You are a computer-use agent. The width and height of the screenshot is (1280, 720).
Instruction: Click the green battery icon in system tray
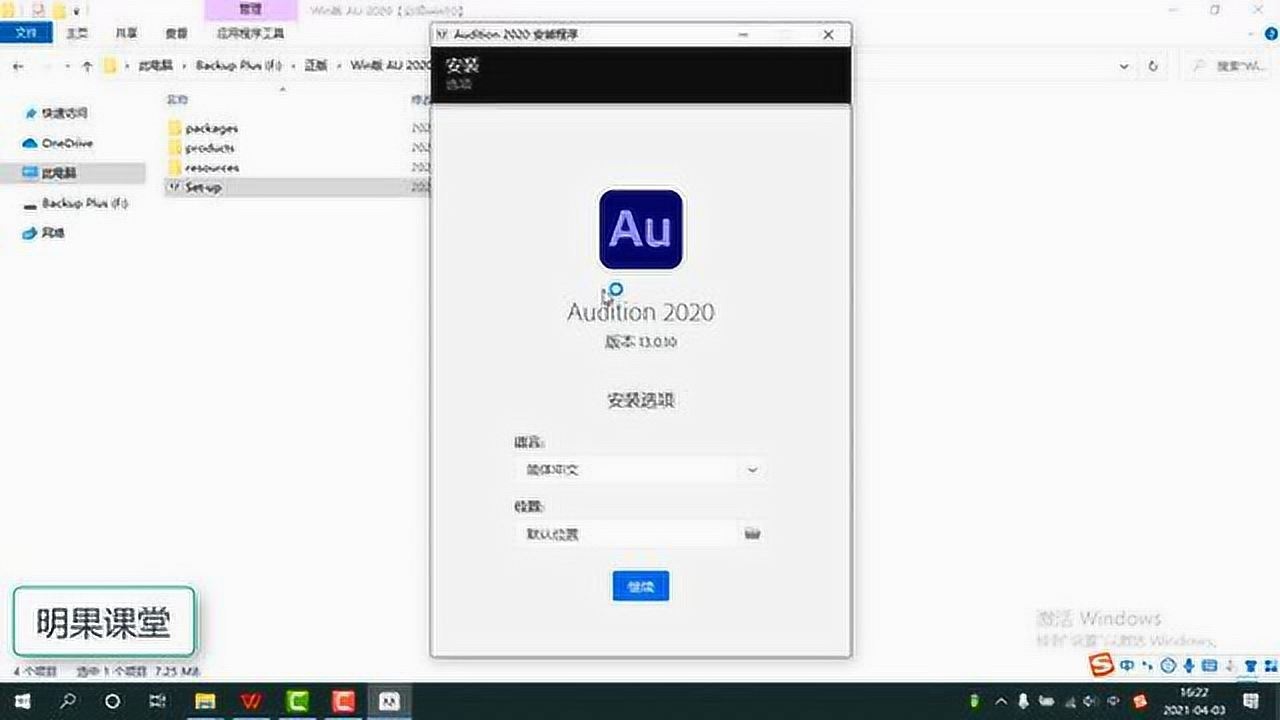(x=976, y=701)
